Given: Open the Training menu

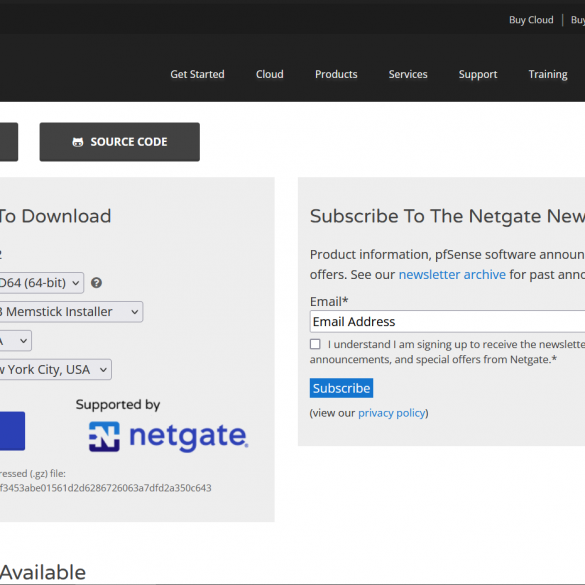Looking at the screenshot, I should (x=548, y=74).
